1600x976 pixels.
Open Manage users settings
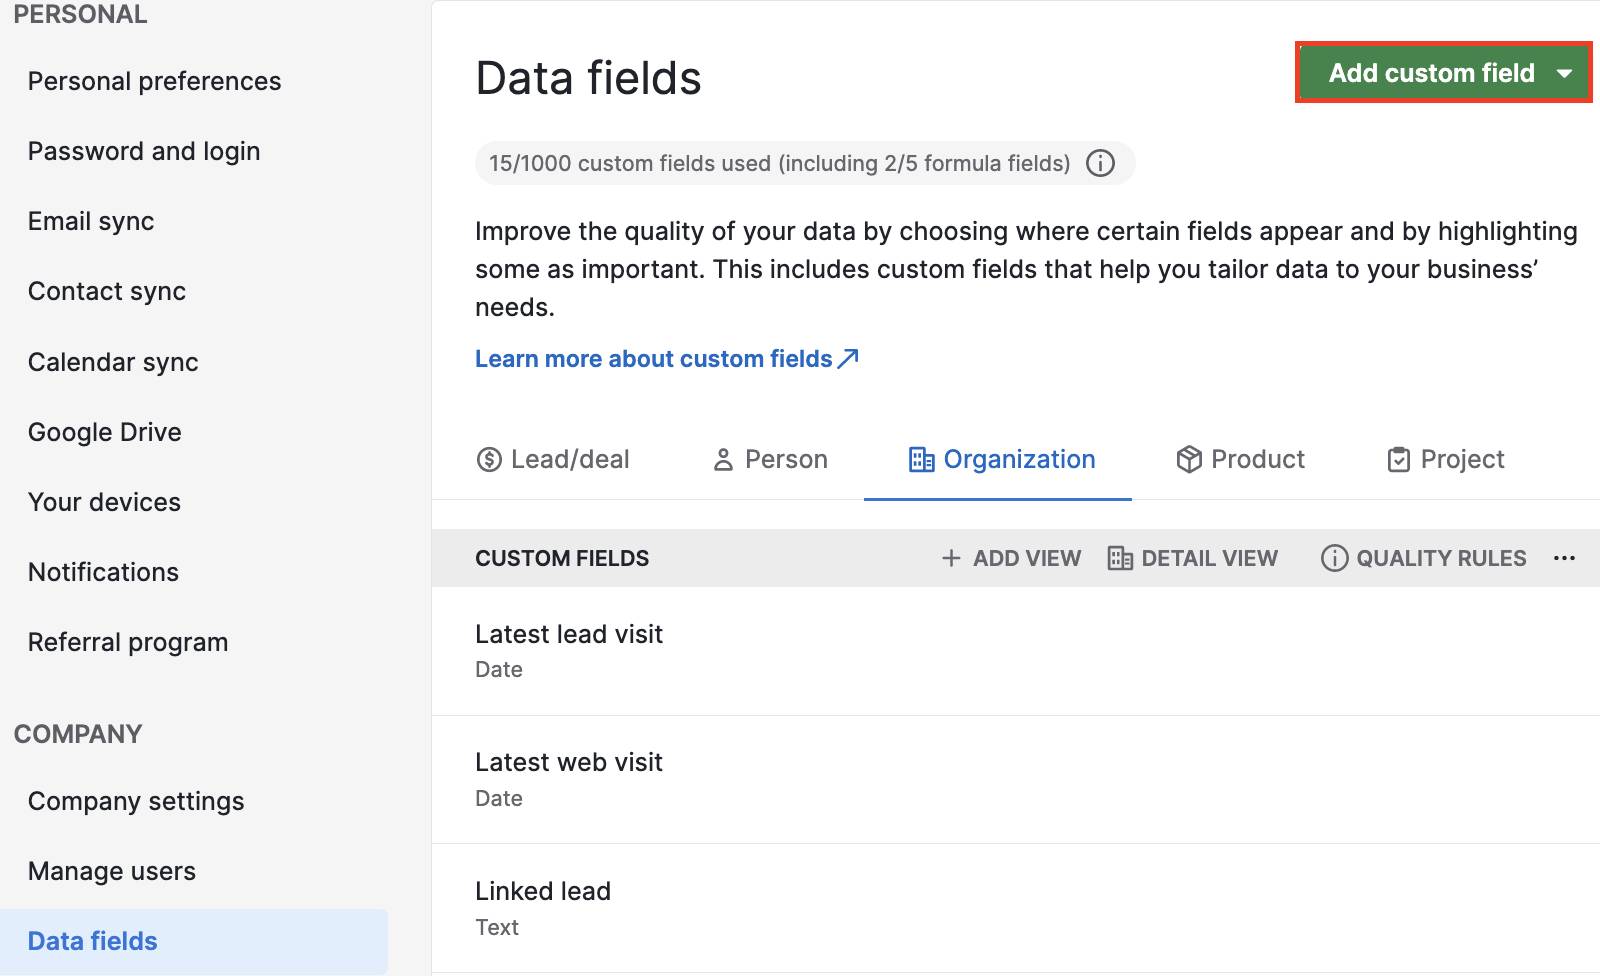pos(111,870)
